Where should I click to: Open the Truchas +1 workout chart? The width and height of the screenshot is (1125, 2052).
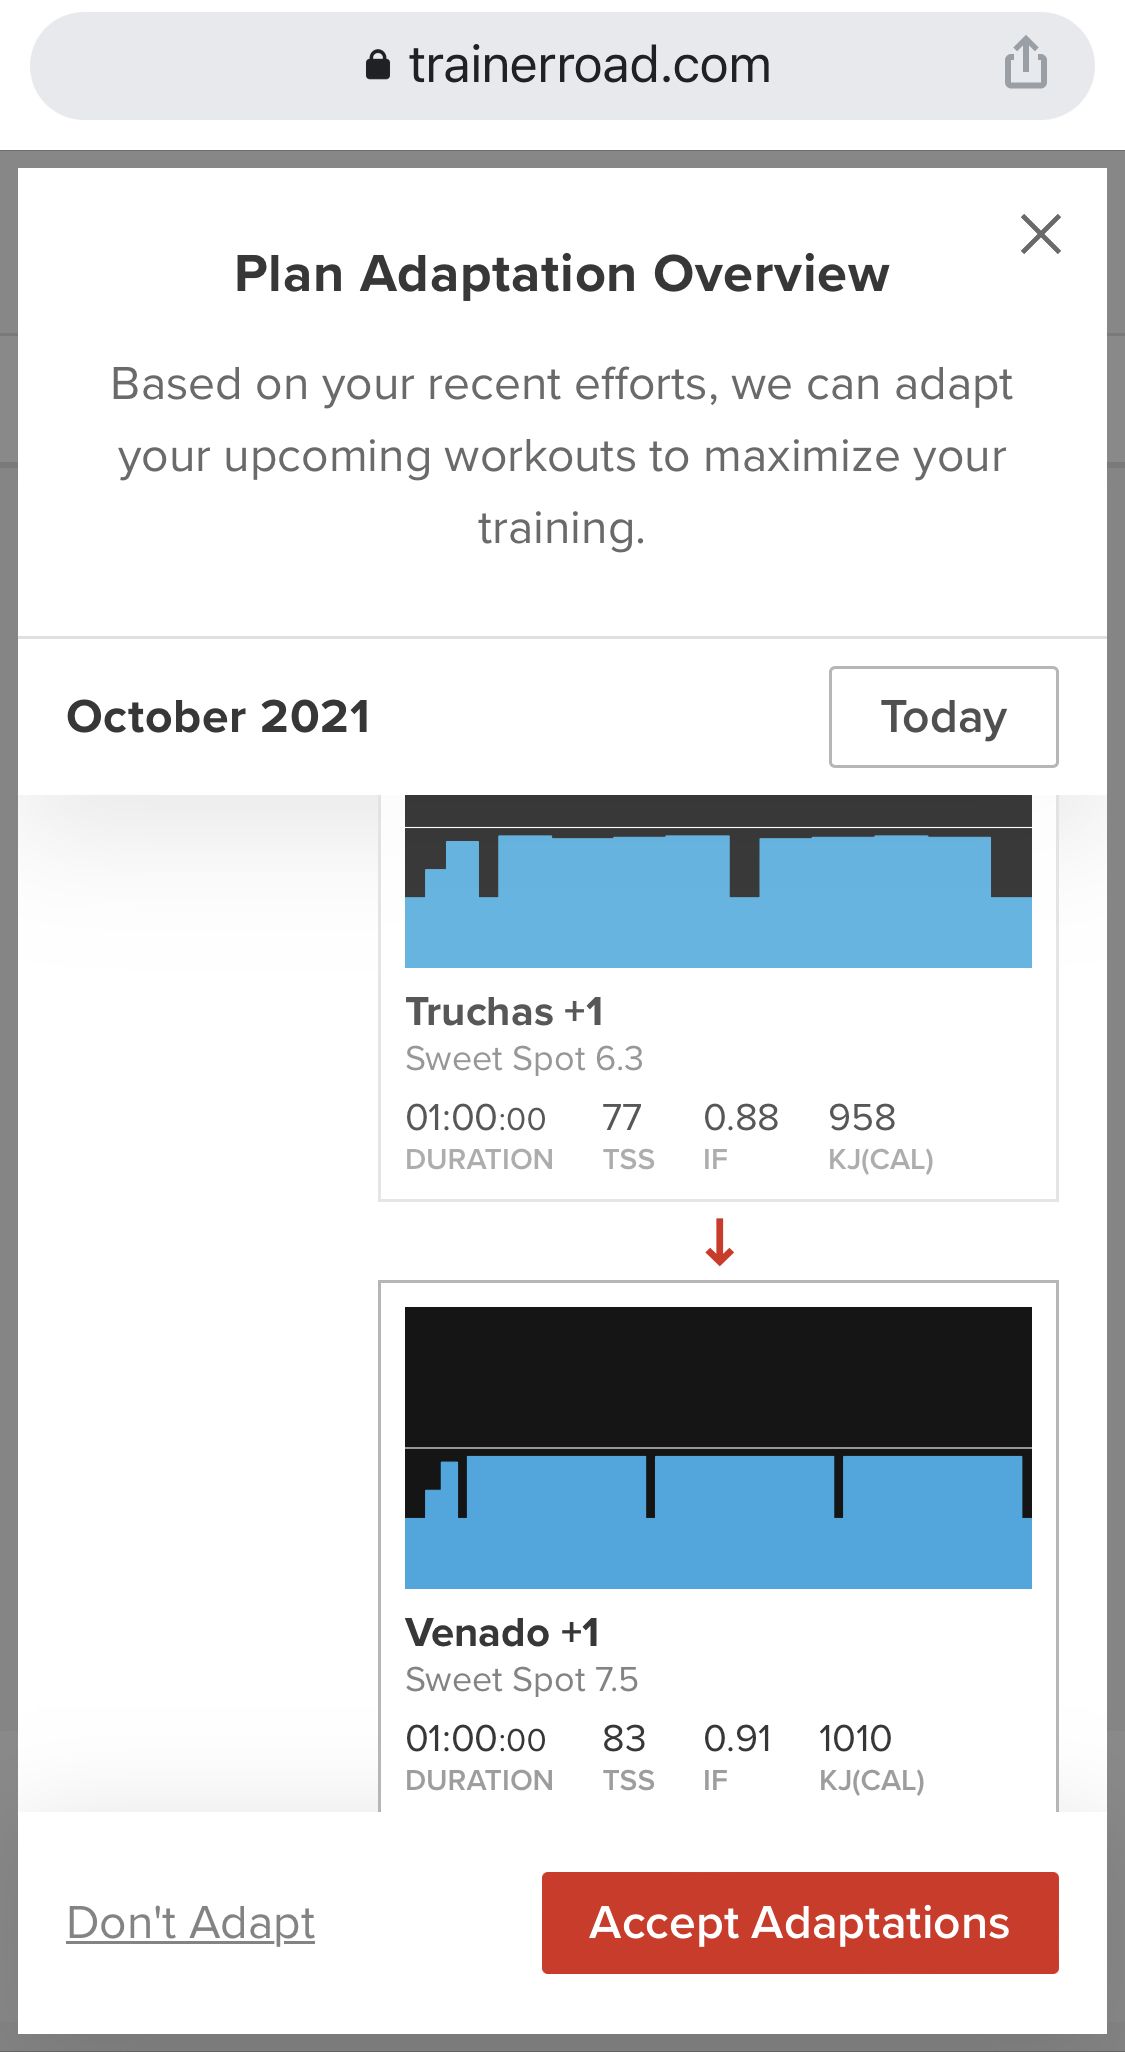(x=718, y=882)
